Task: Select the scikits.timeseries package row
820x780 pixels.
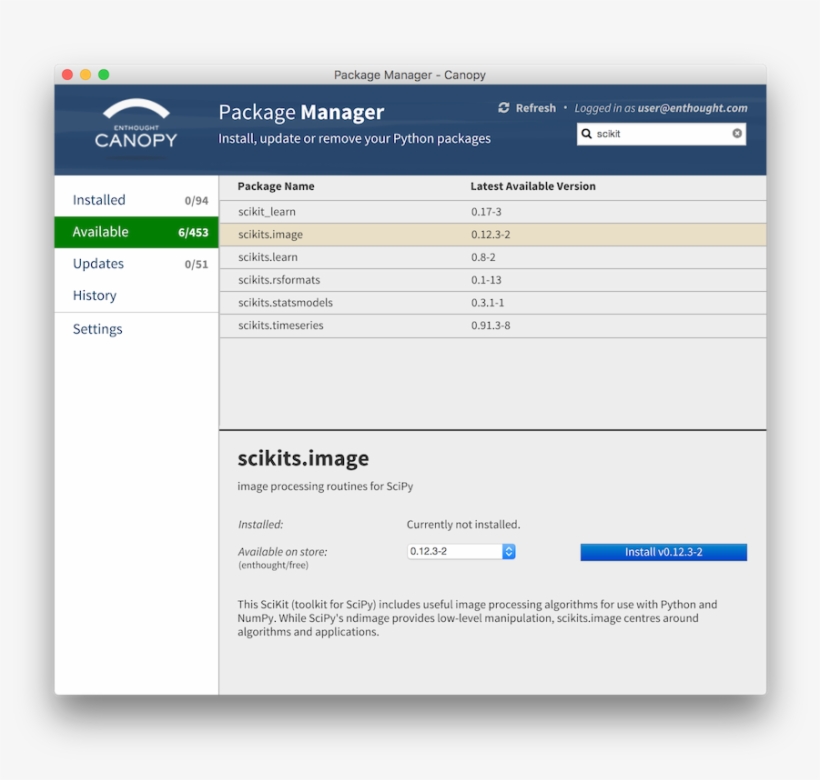Action: tap(493, 325)
